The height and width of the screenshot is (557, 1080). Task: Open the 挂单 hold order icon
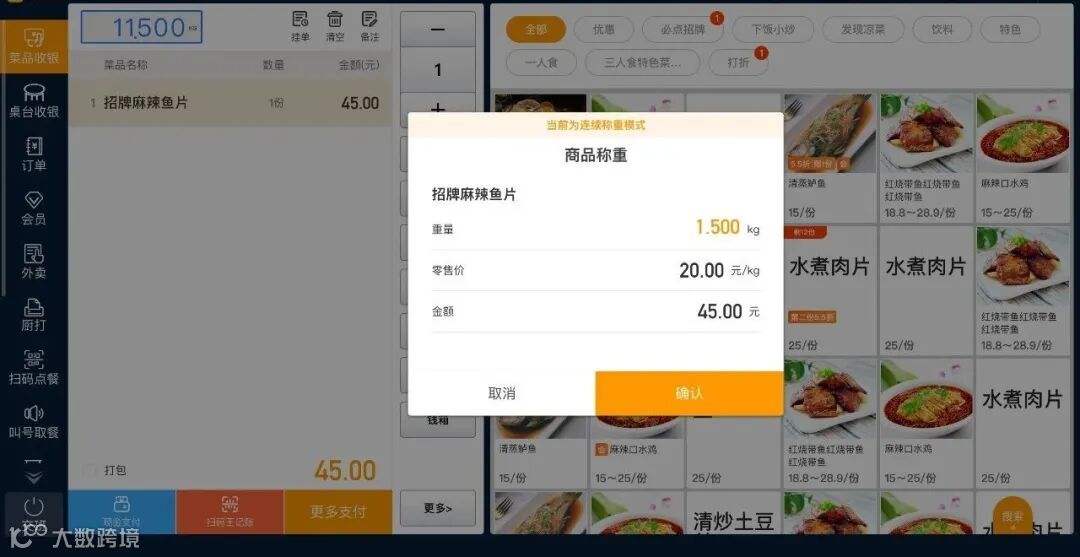coord(300,26)
